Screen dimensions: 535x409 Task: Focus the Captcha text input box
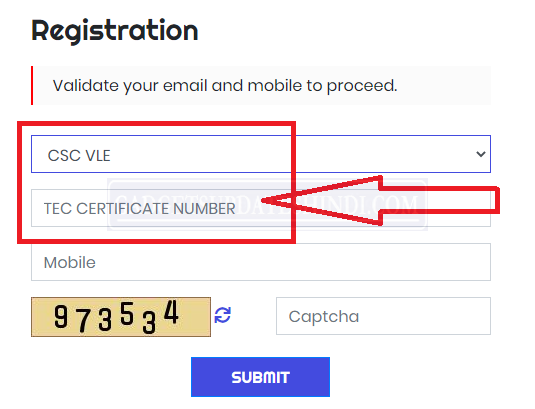[383, 316]
